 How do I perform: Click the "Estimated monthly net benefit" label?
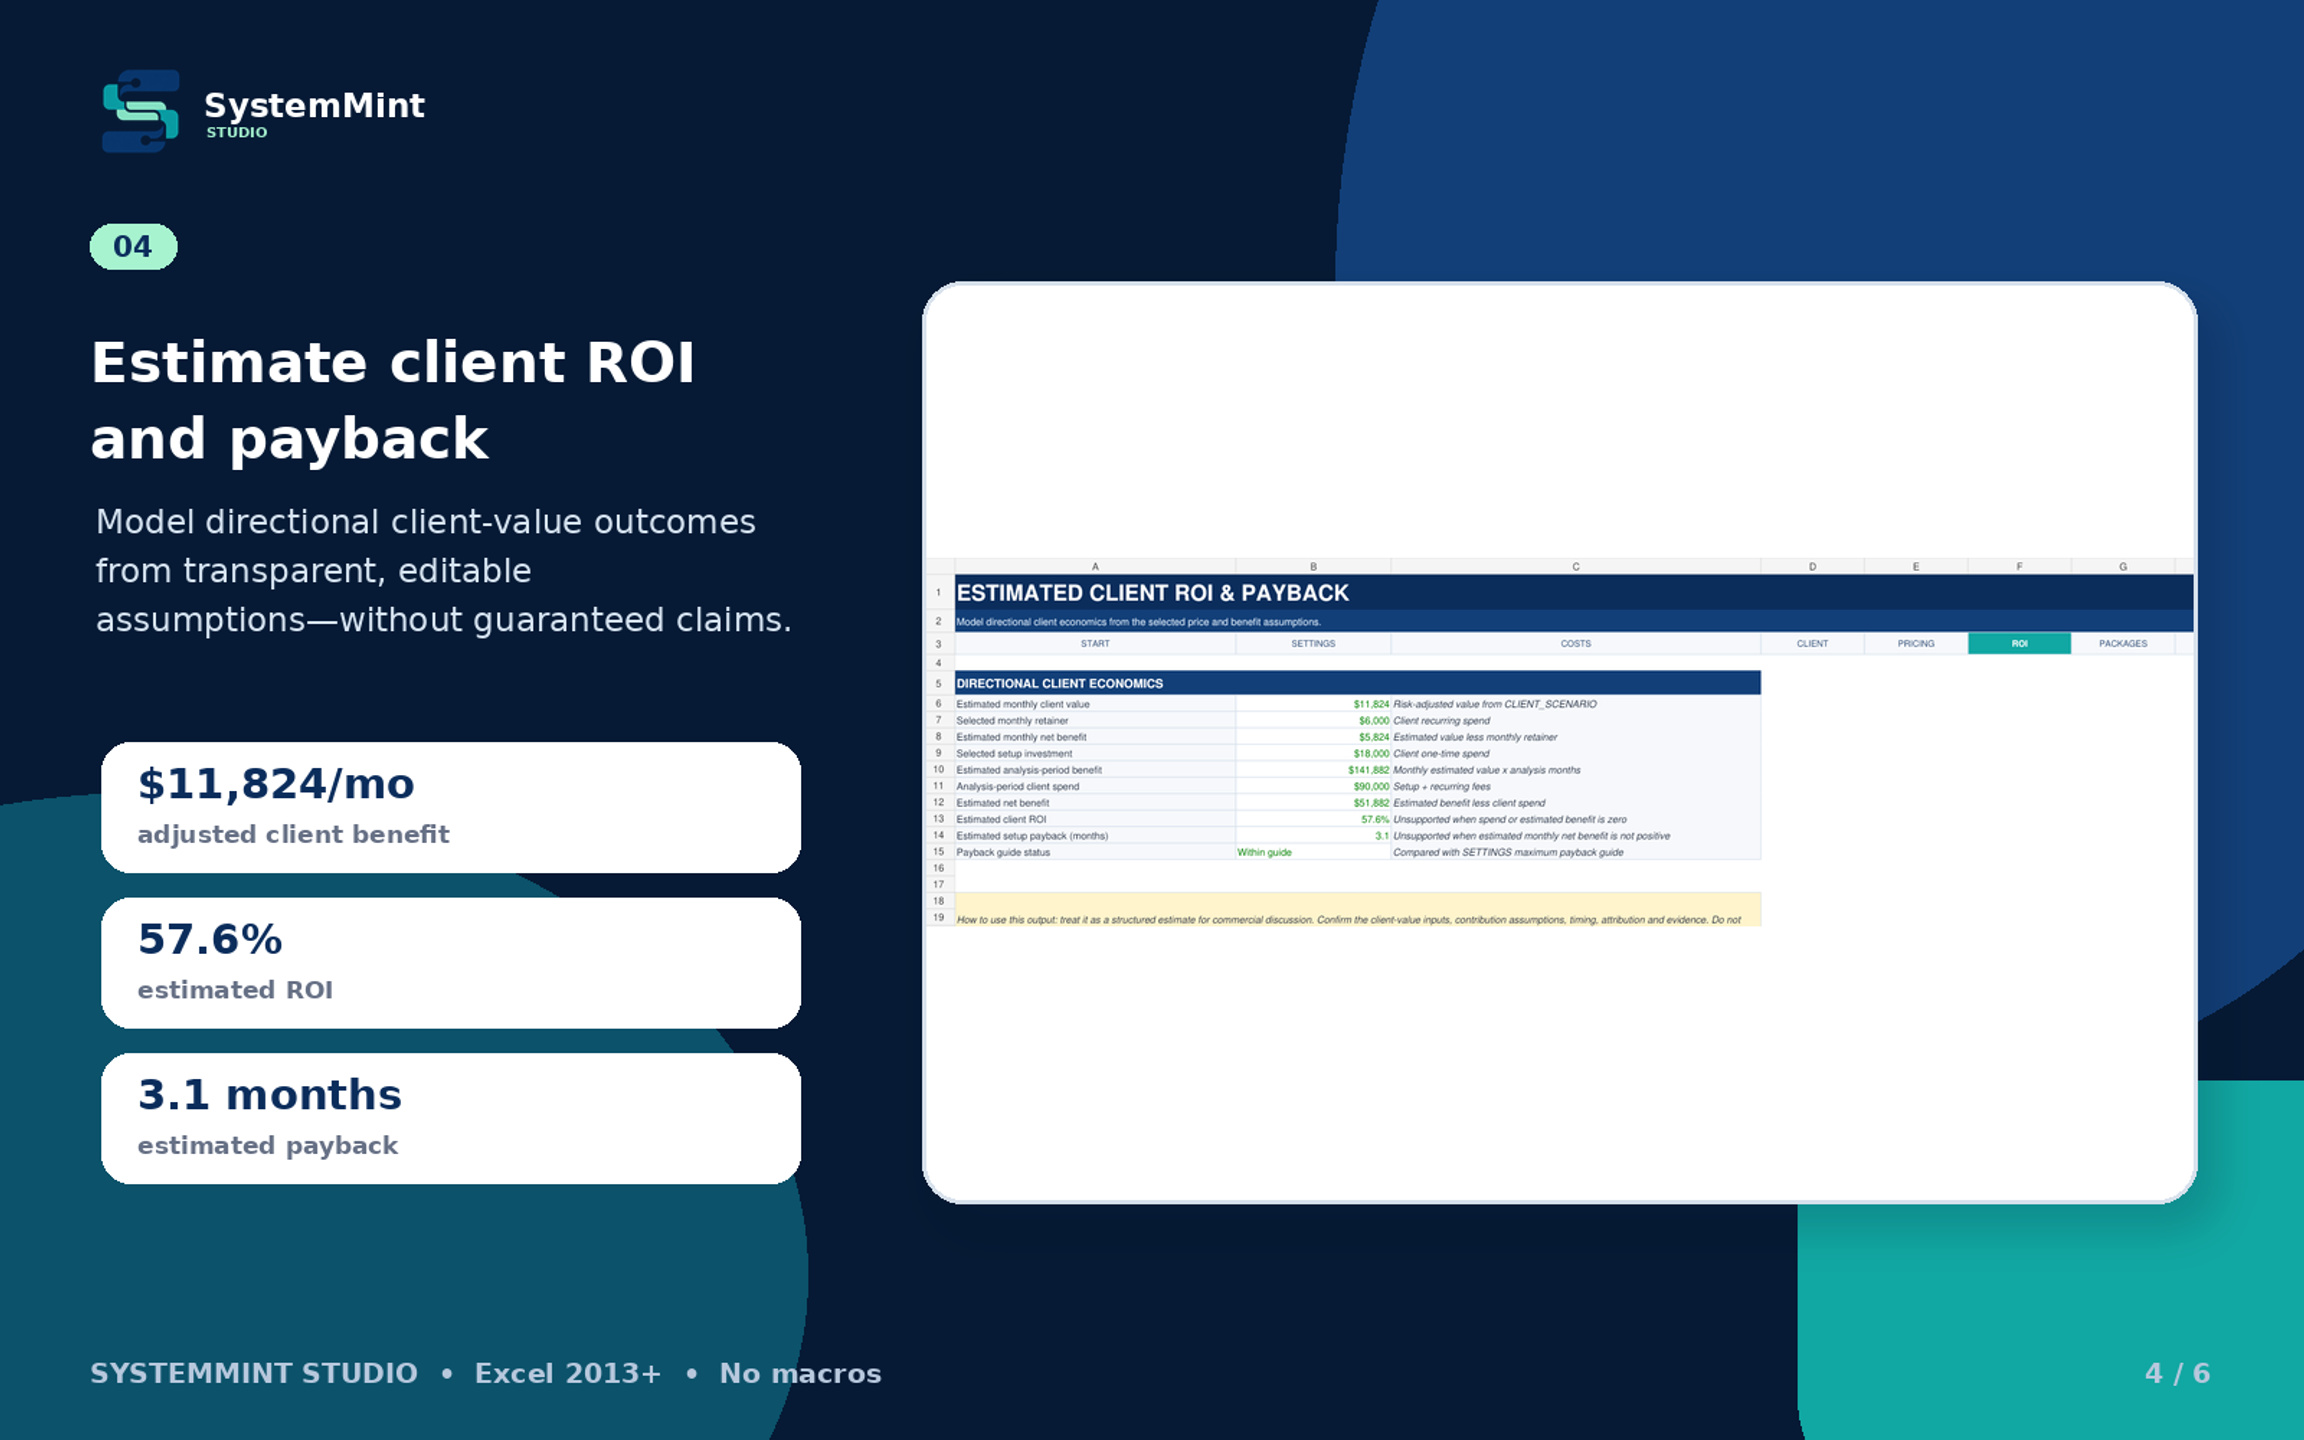click(1095, 737)
